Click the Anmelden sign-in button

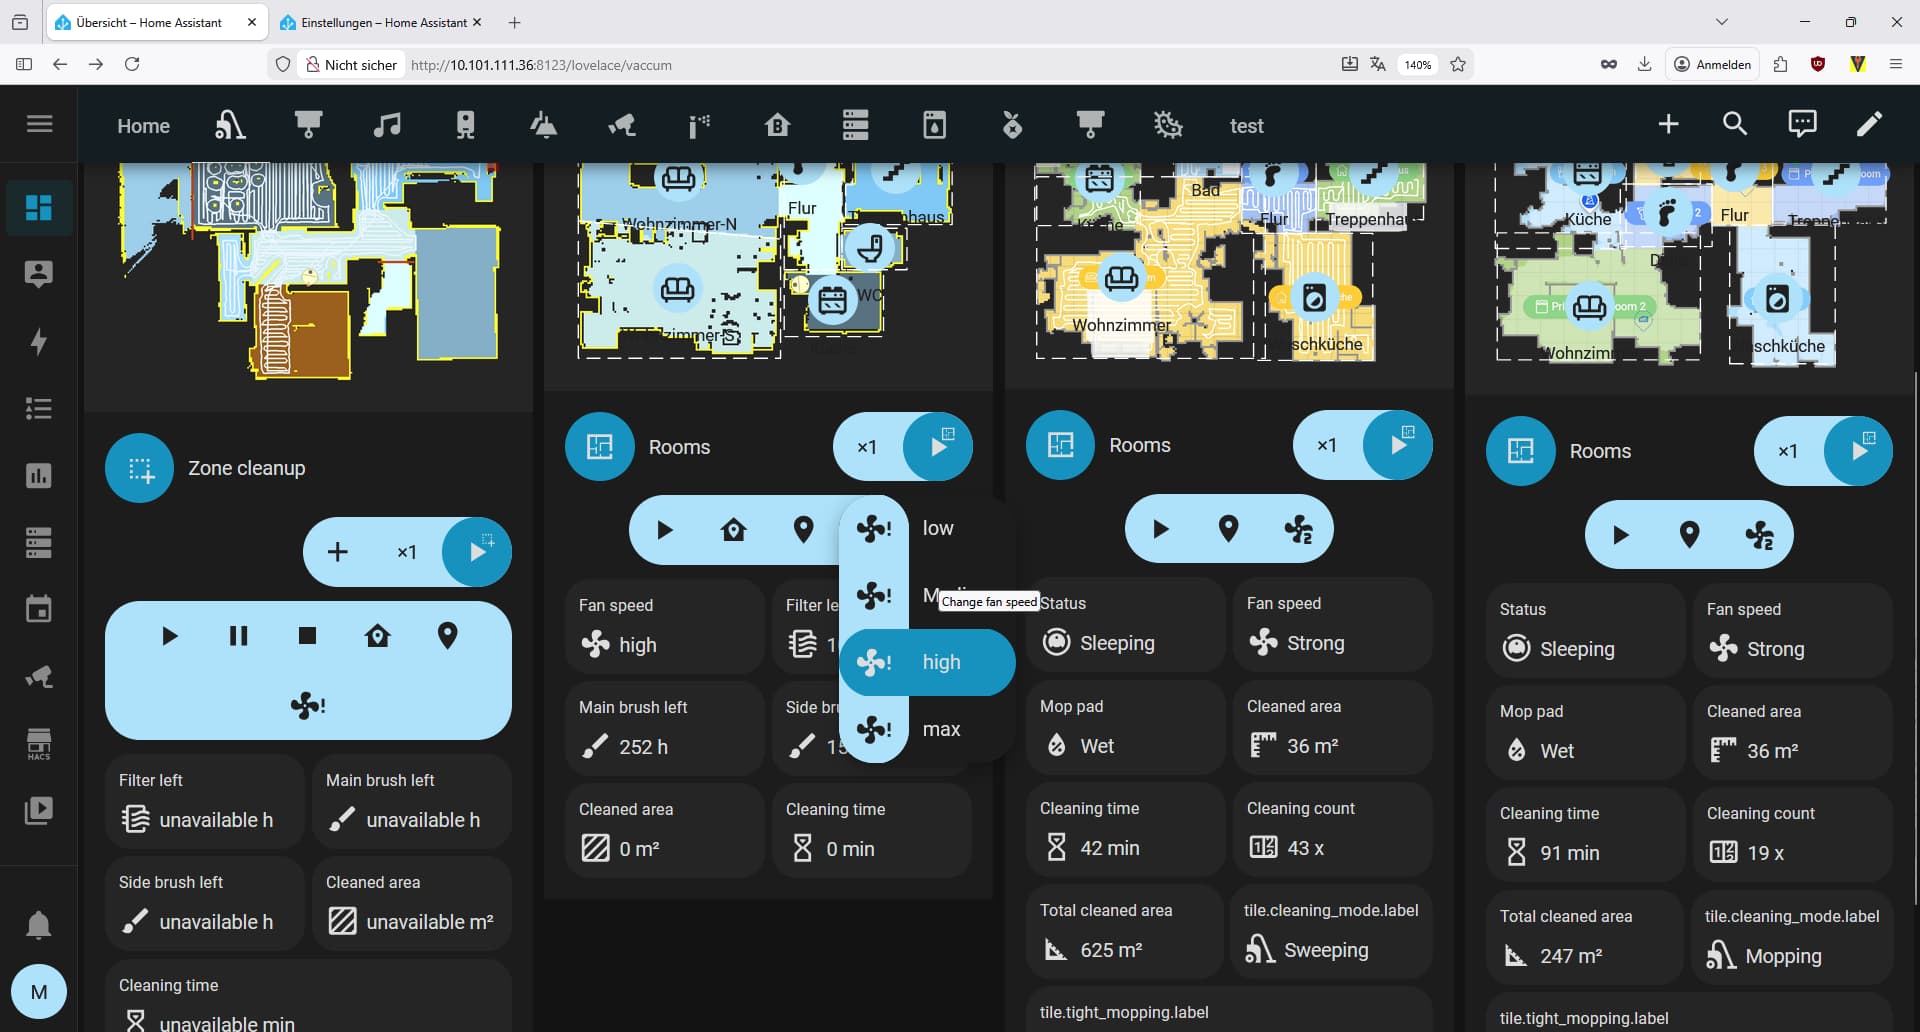click(1712, 64)
